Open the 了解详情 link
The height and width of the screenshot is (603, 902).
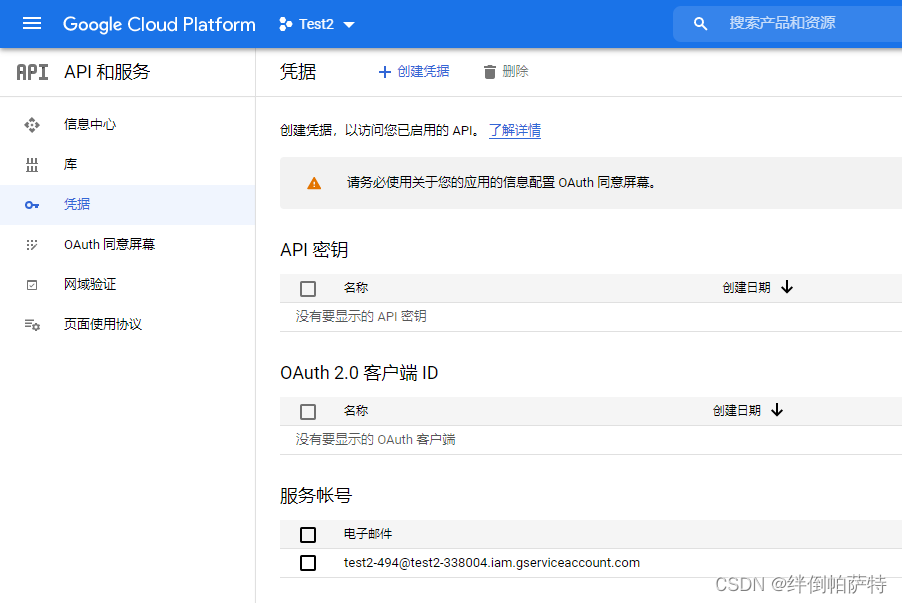pos(515,131)
